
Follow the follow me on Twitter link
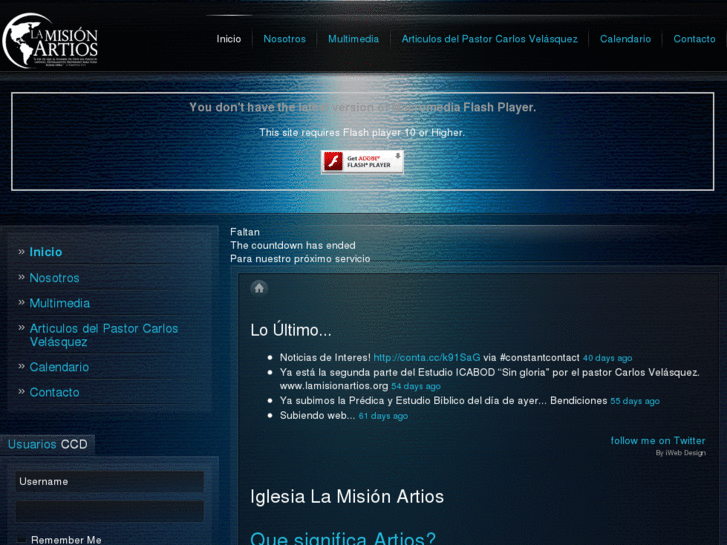coord(657,441)
